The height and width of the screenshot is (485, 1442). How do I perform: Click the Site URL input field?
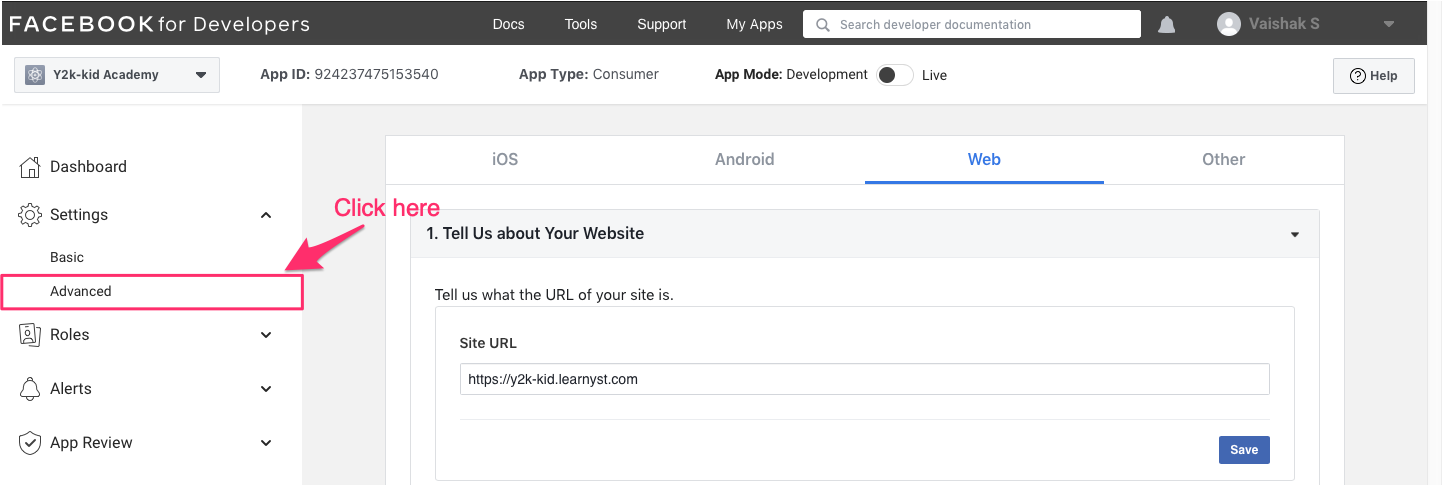(x=865, y=379)
